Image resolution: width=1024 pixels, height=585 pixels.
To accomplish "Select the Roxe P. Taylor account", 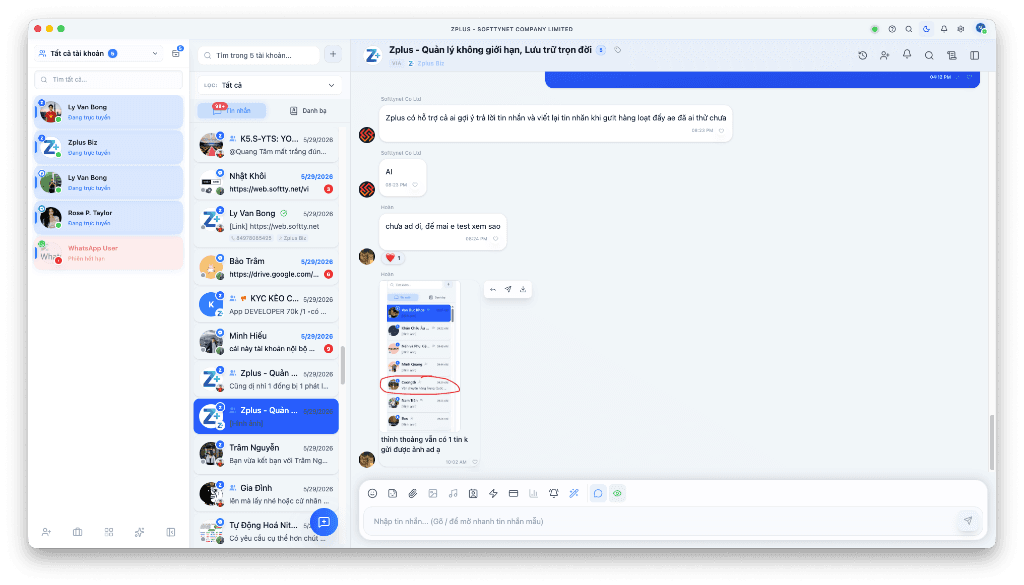I will pos(108,217).
